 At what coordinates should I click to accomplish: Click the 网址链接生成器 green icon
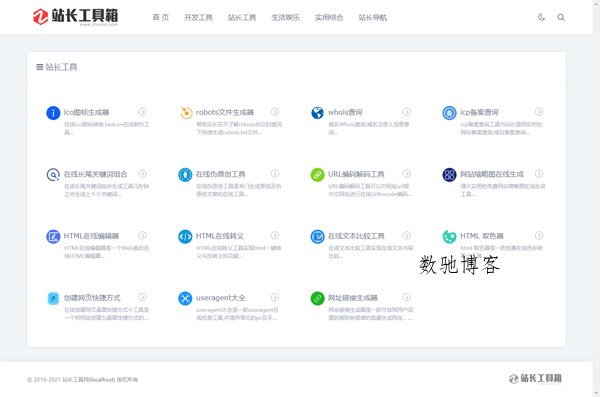tap(318, 298)
